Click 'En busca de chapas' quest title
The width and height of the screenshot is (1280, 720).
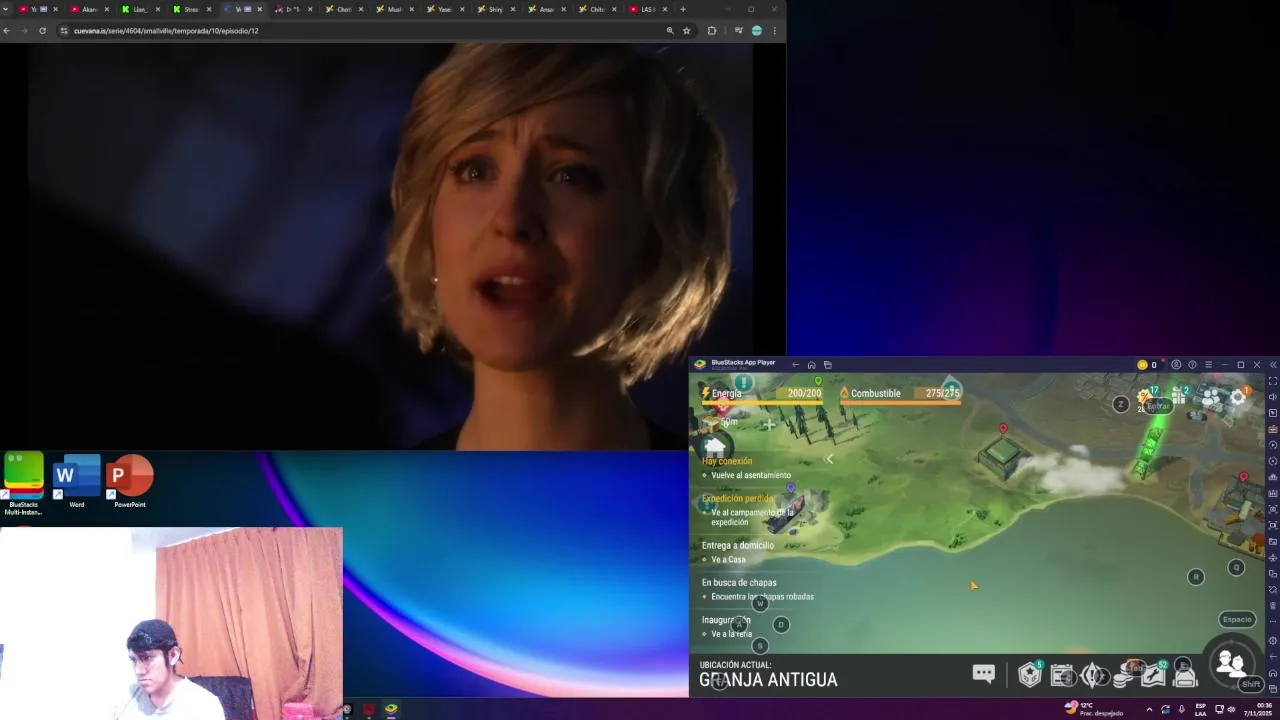point(739,582)
